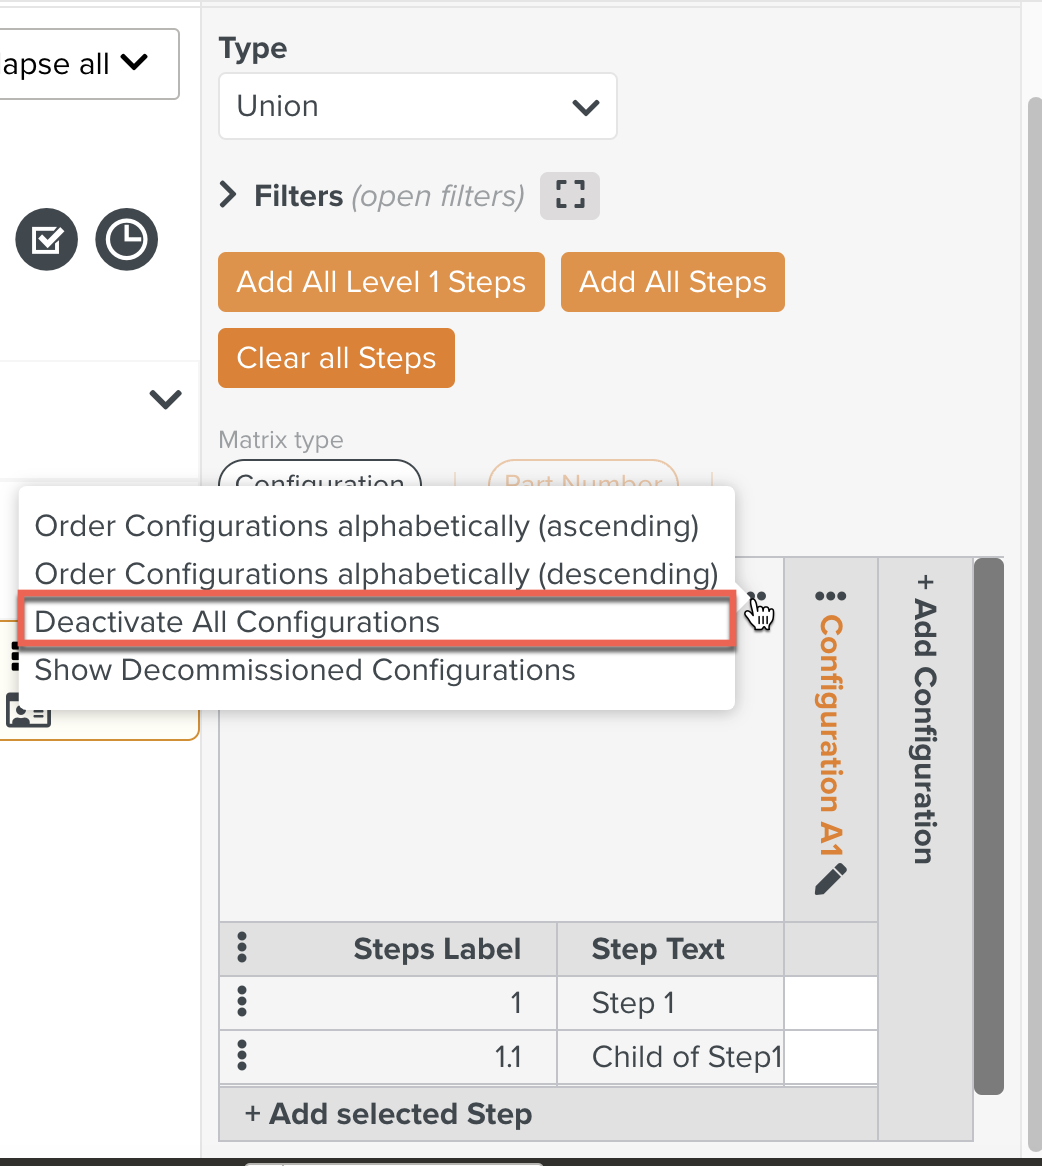Expand the left panel chevron
Image resolution: width=1042 pixels, height=1166 pixels.
tap(165, 400)
